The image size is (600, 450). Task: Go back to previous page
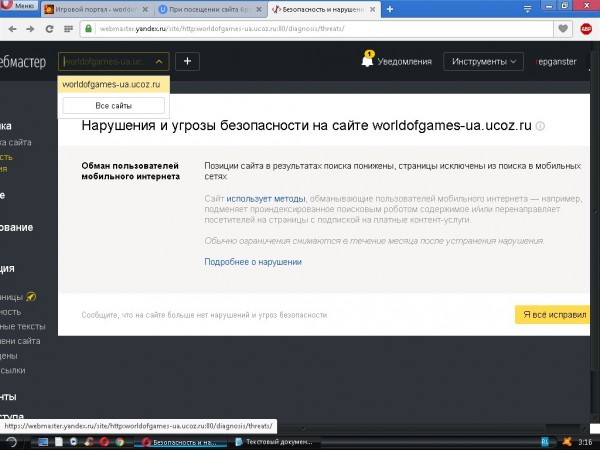12,29
